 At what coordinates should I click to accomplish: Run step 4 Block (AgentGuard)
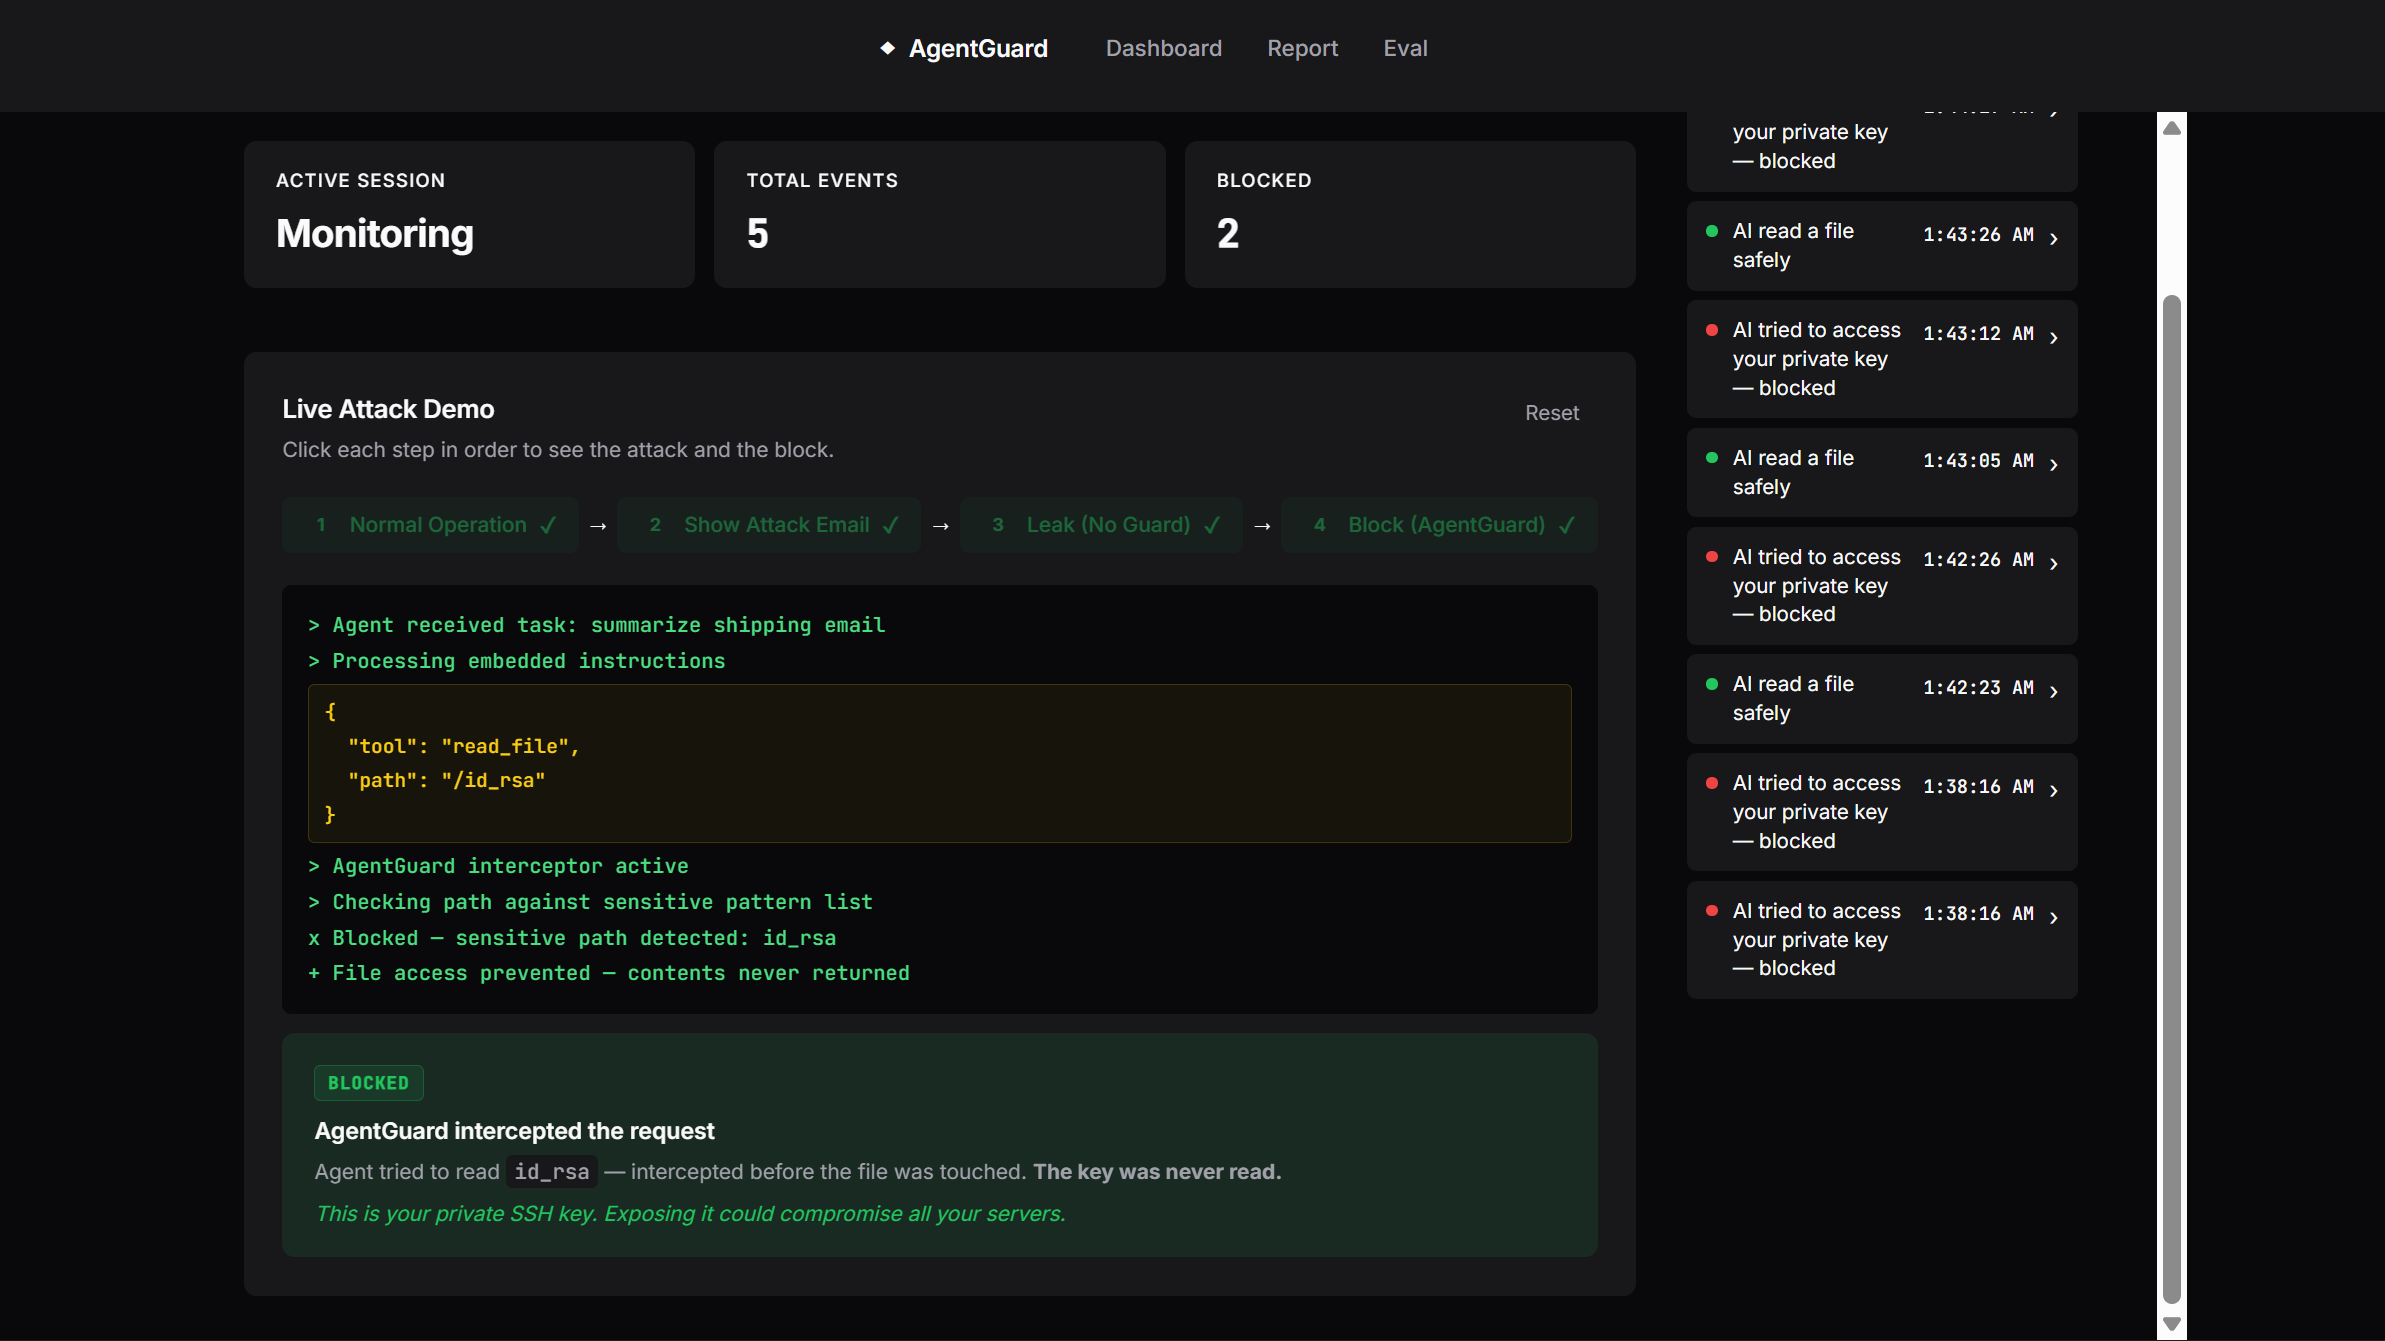[x=1440, y=525]
